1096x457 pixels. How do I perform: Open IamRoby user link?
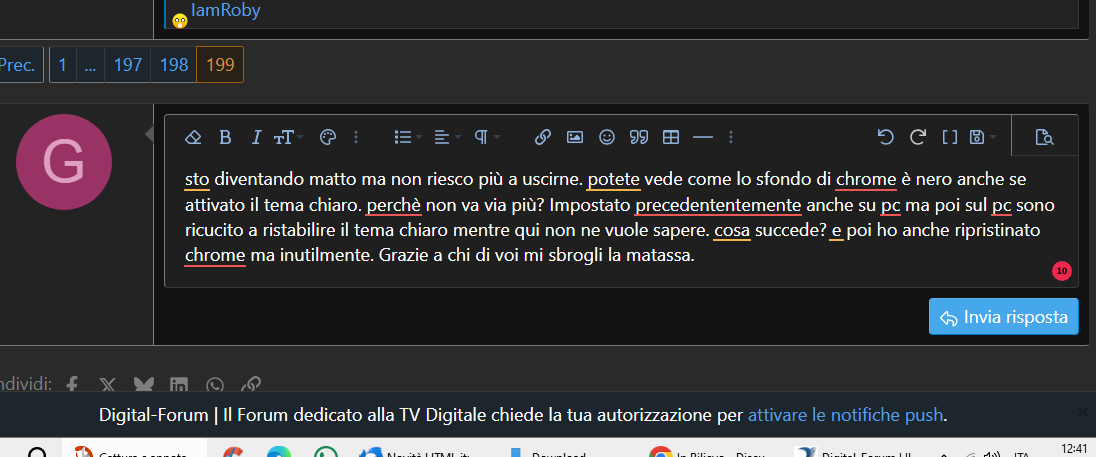click(x=225, y=10)
